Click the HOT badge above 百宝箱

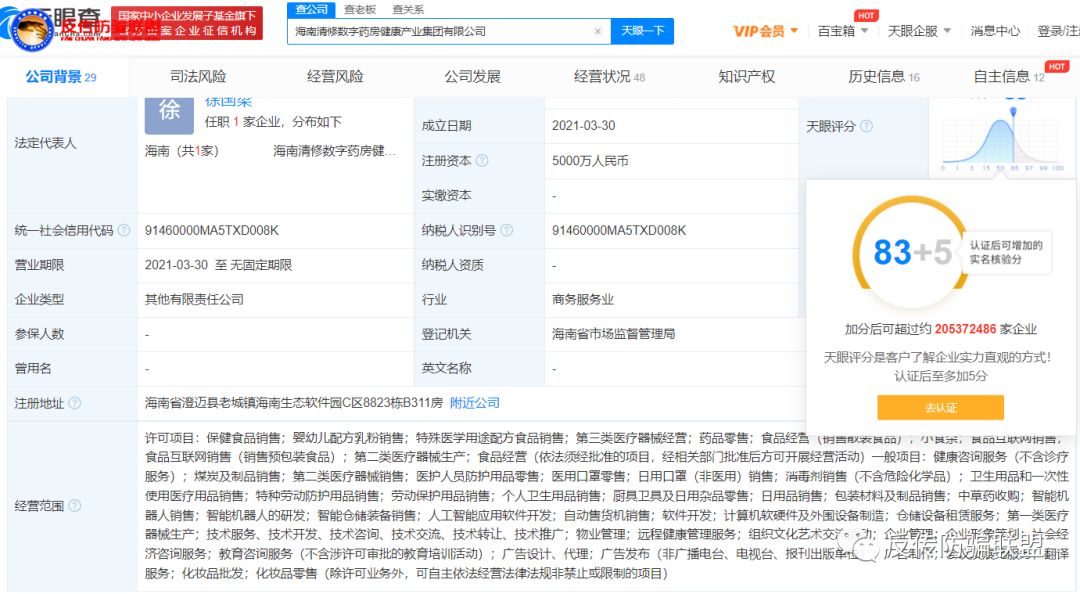pyautogui.click(x=866, y=15)
